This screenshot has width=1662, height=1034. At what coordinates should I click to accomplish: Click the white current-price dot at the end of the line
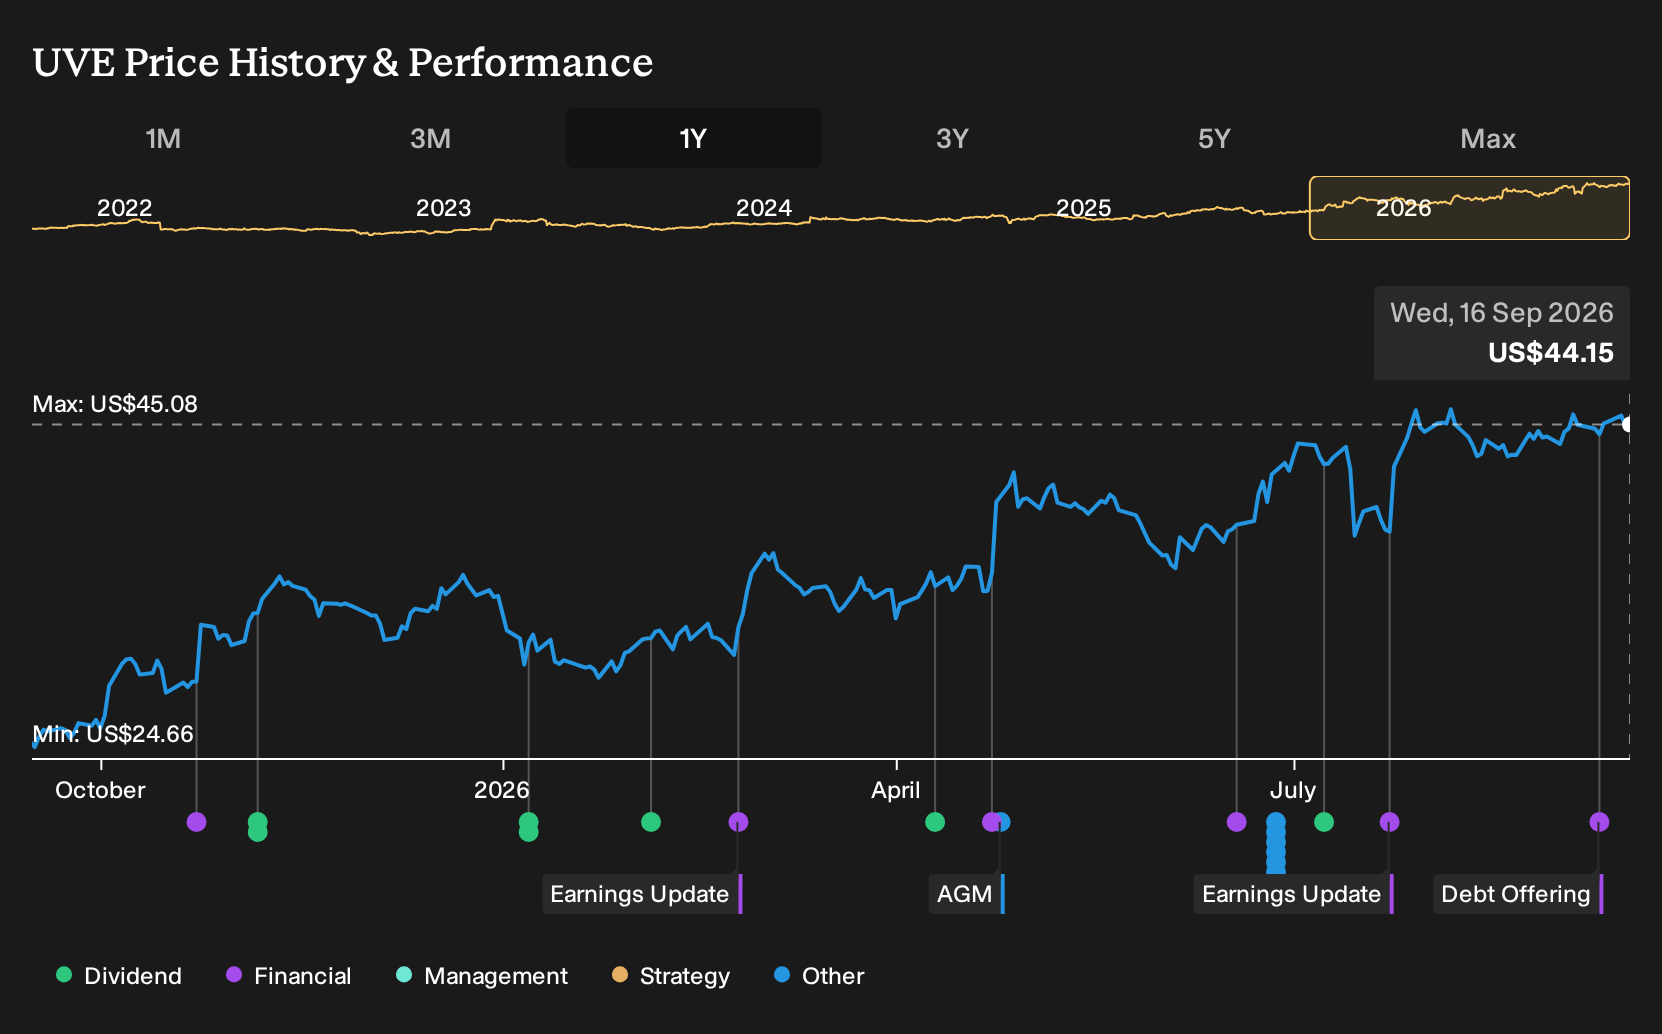tap(1627, 424)
